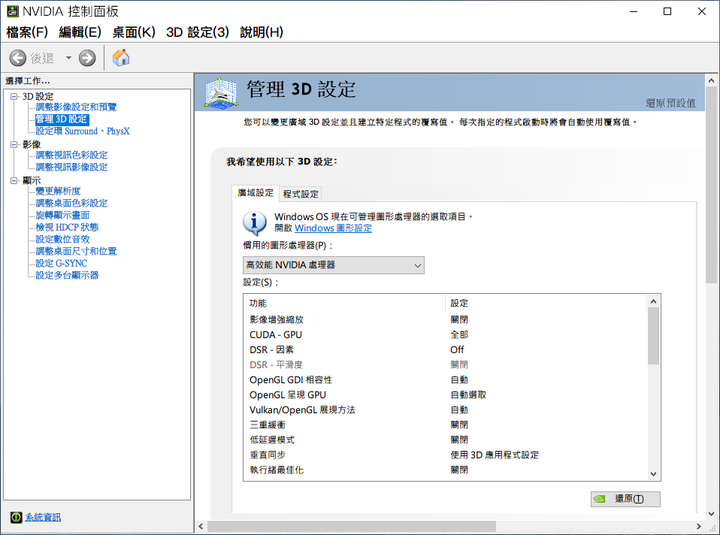Select the 低延遲模式 setting row
The height and width of the screenshot is (535, 720).
[x=445, y=440]
